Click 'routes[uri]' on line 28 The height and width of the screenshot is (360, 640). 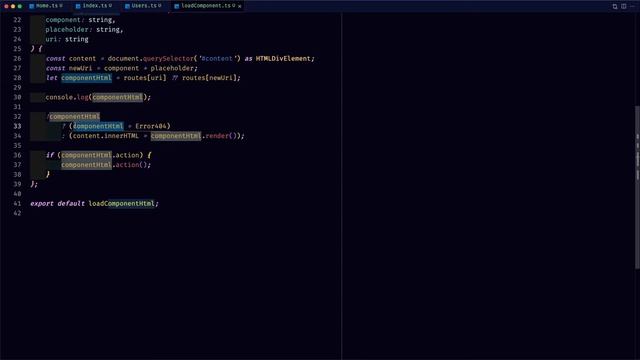(x=145, y=78)
